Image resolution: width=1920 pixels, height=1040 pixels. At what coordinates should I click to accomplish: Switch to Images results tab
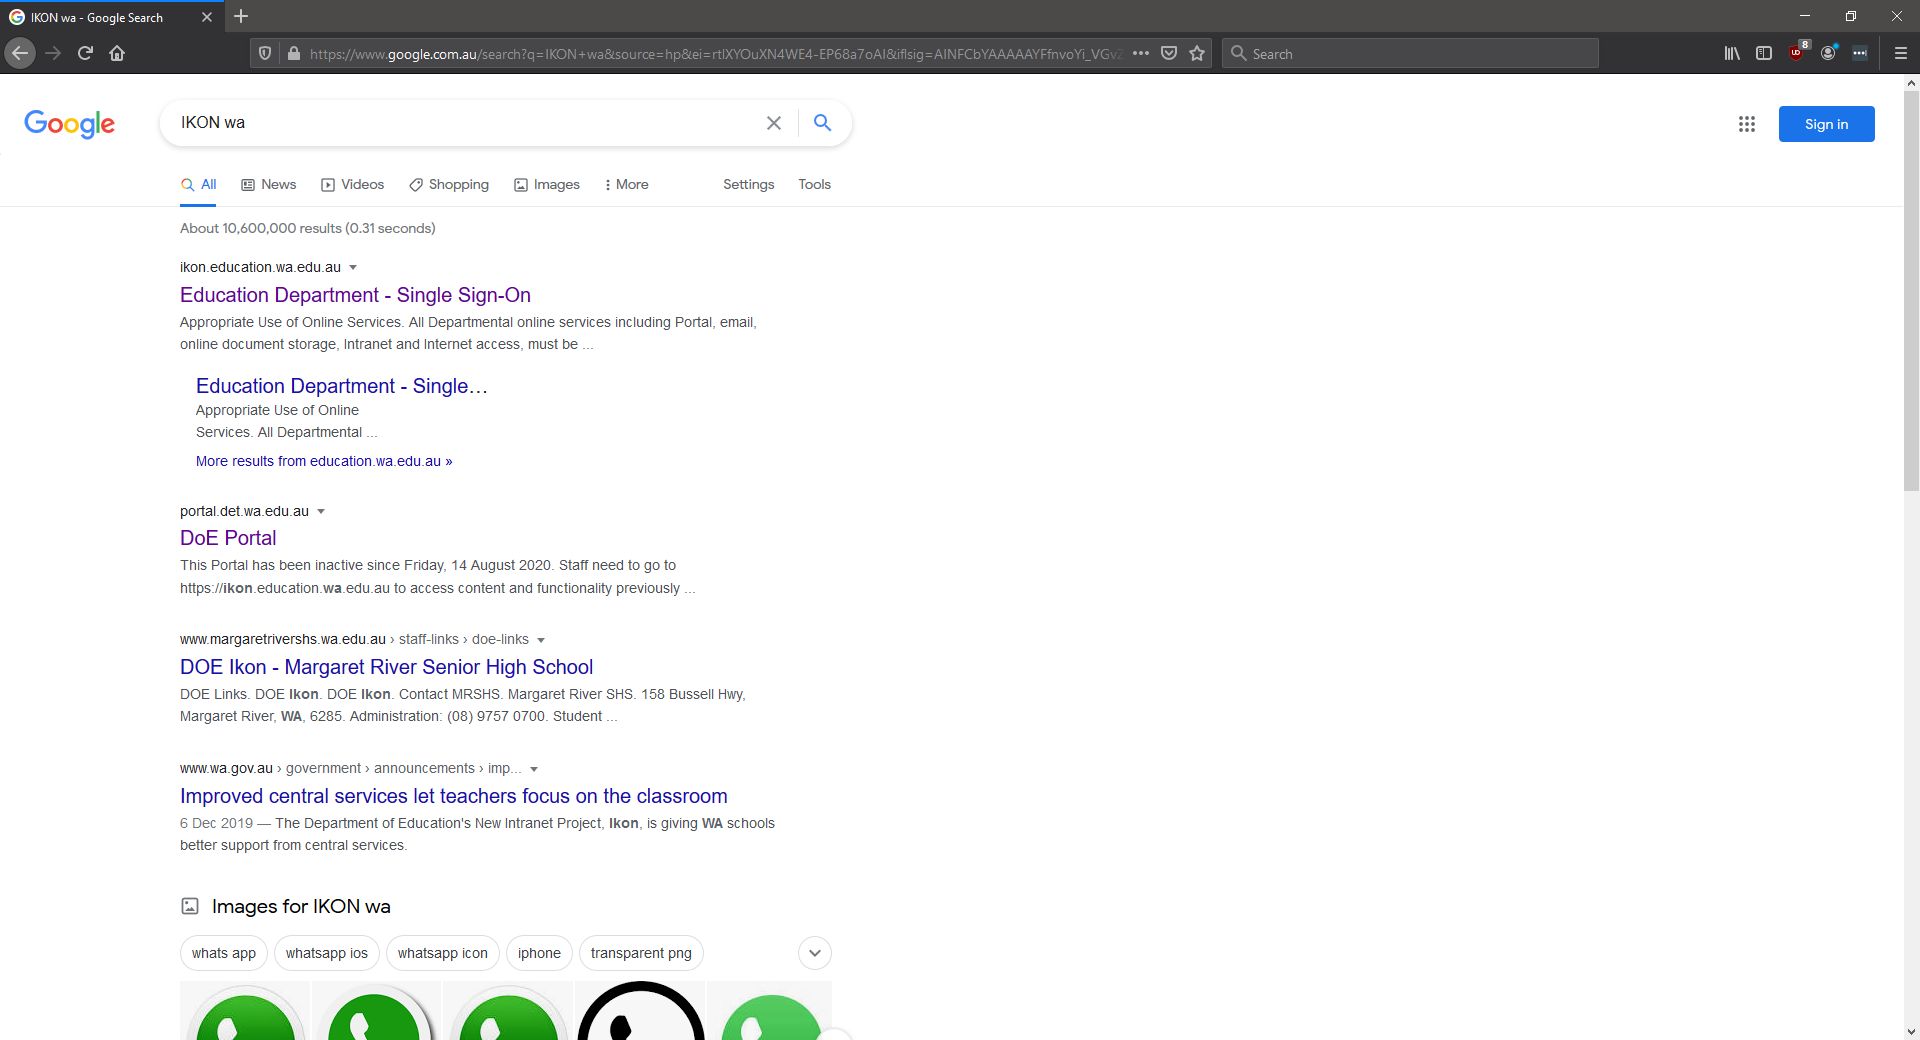(547, 184)
